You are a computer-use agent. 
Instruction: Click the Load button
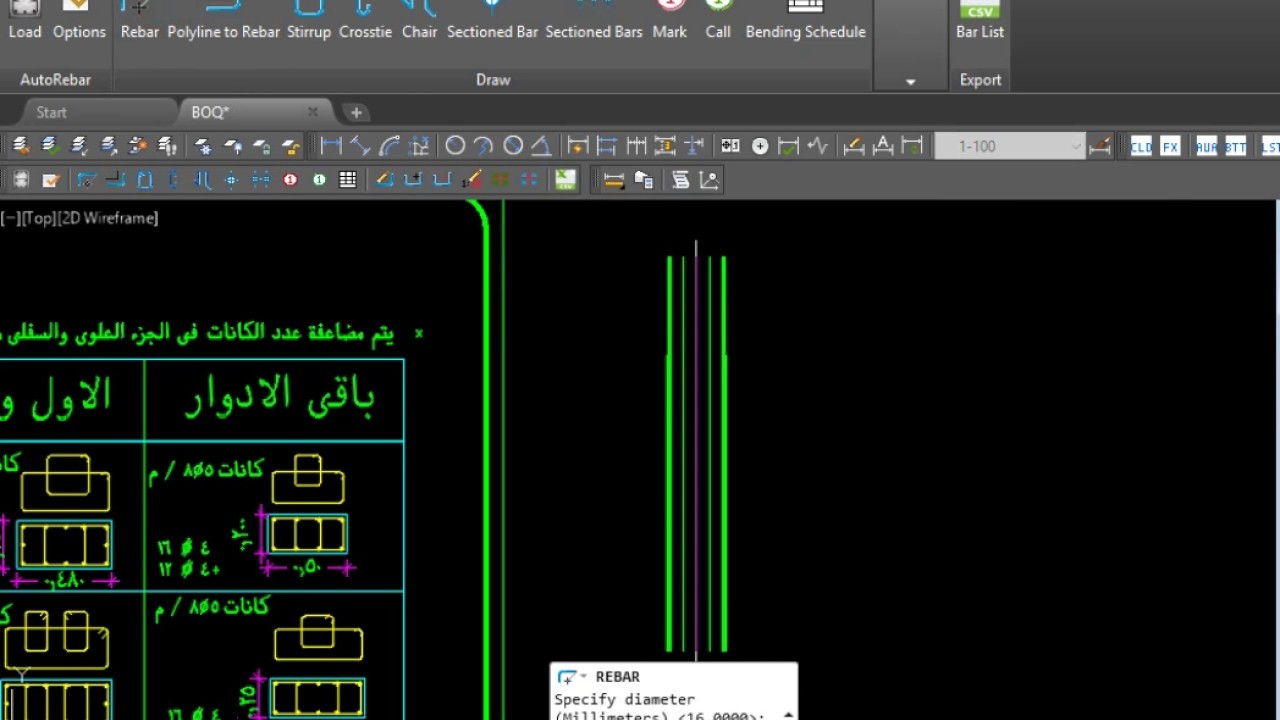pyautogui.click(x=25, y=20)
